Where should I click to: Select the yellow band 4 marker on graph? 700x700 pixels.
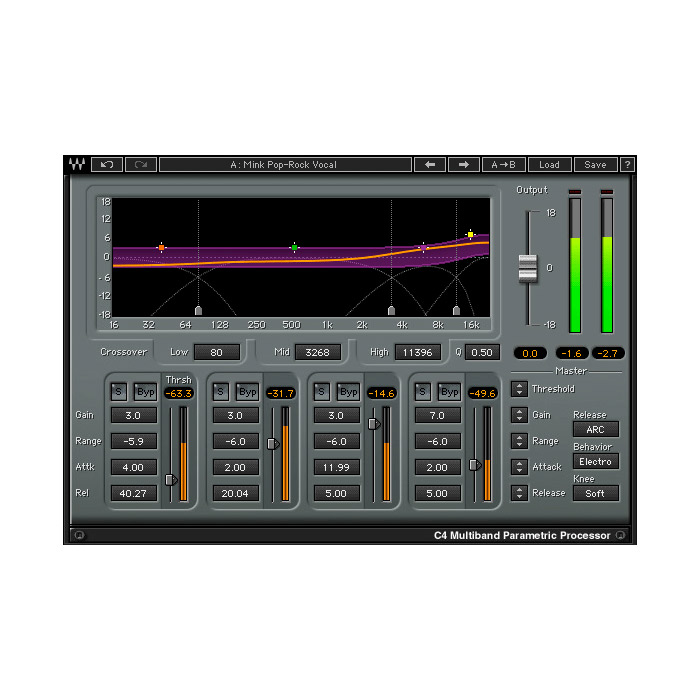[x=470, y=234]
